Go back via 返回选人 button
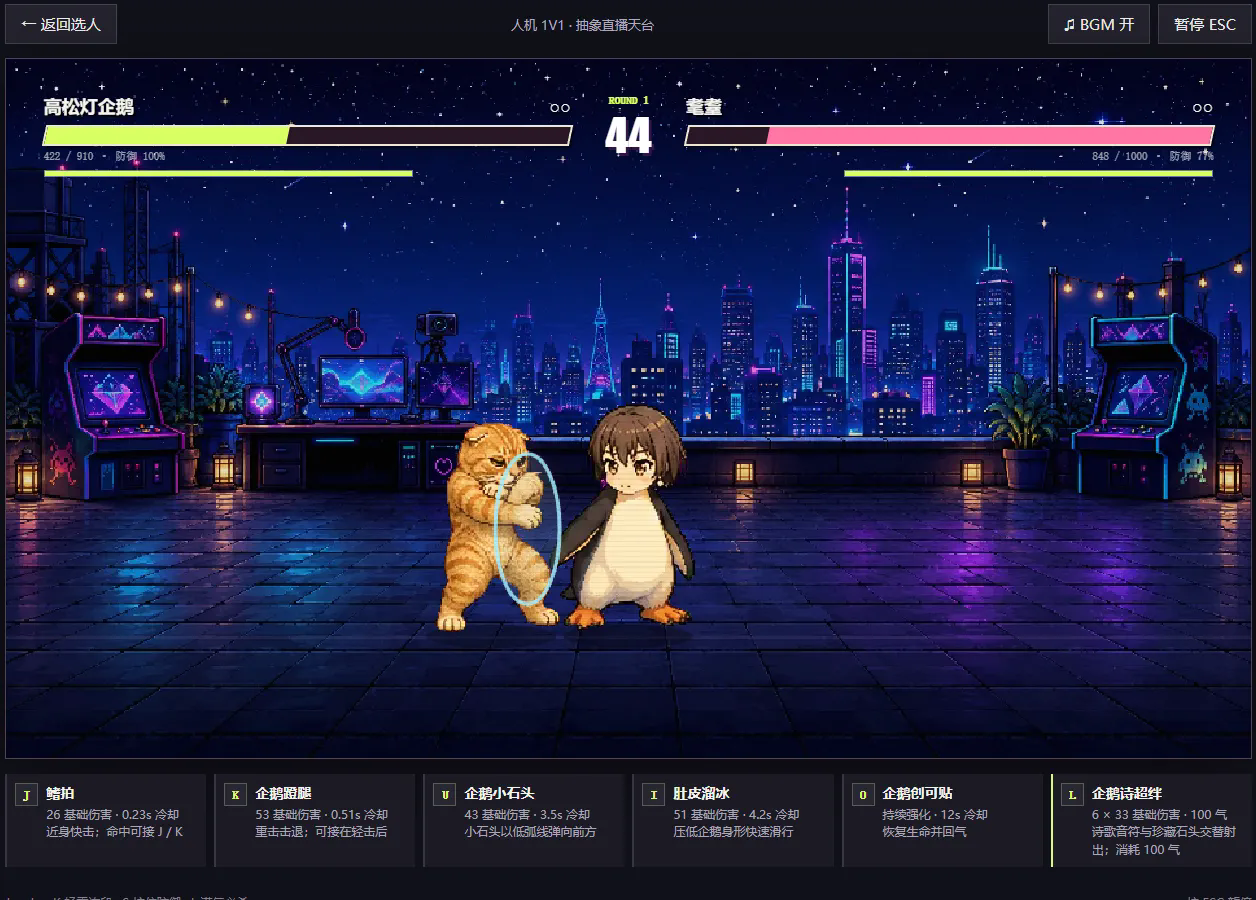This screenshot has height=900, width=1256. [61, 24]
